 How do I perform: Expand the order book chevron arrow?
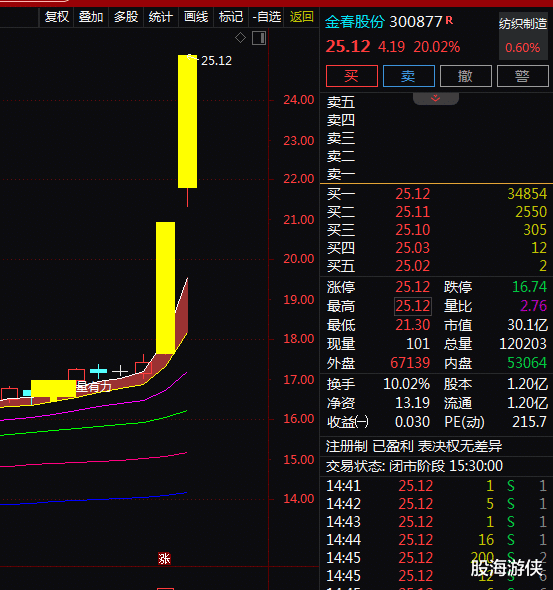point(436,99)
